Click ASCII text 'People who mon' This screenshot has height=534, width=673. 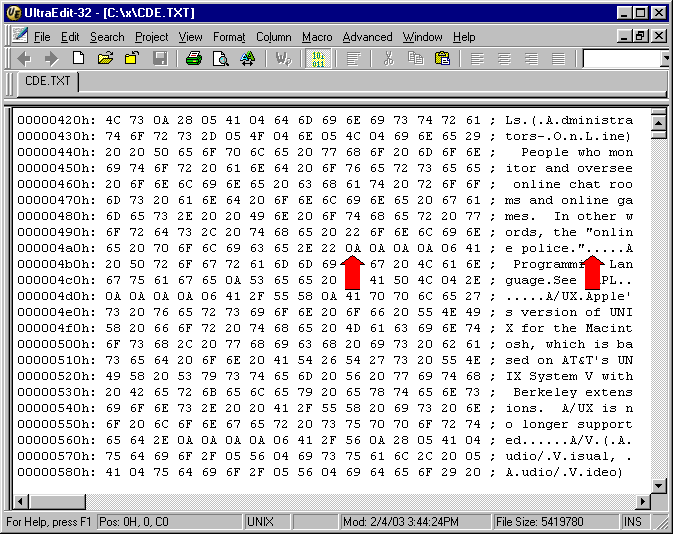577,152
